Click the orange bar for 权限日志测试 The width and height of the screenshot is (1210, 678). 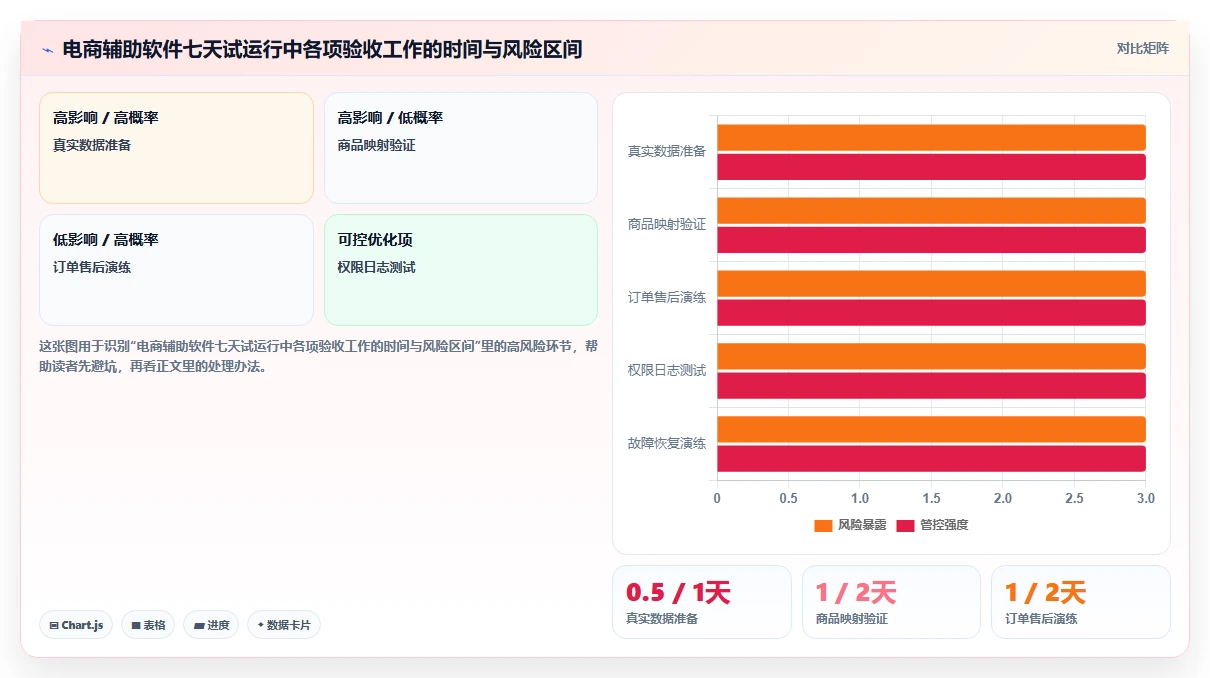point(931,356)
